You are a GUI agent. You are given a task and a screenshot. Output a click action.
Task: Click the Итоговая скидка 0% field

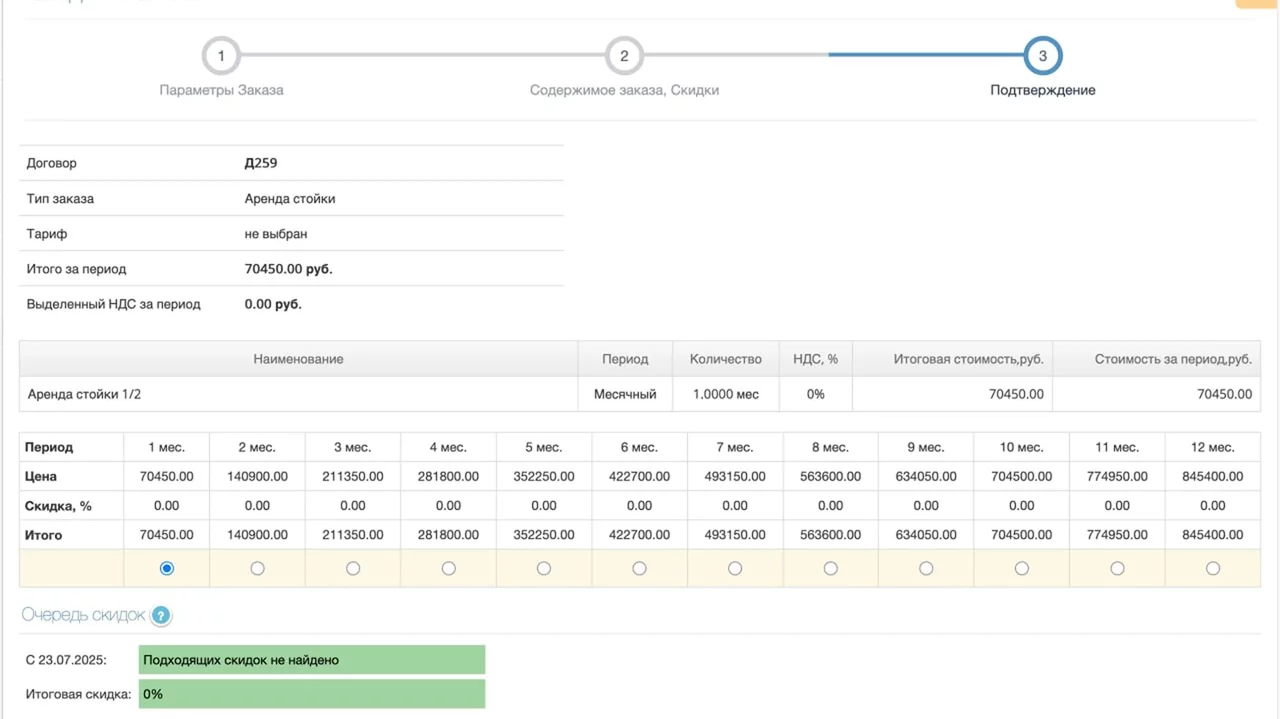click(311, 694)
